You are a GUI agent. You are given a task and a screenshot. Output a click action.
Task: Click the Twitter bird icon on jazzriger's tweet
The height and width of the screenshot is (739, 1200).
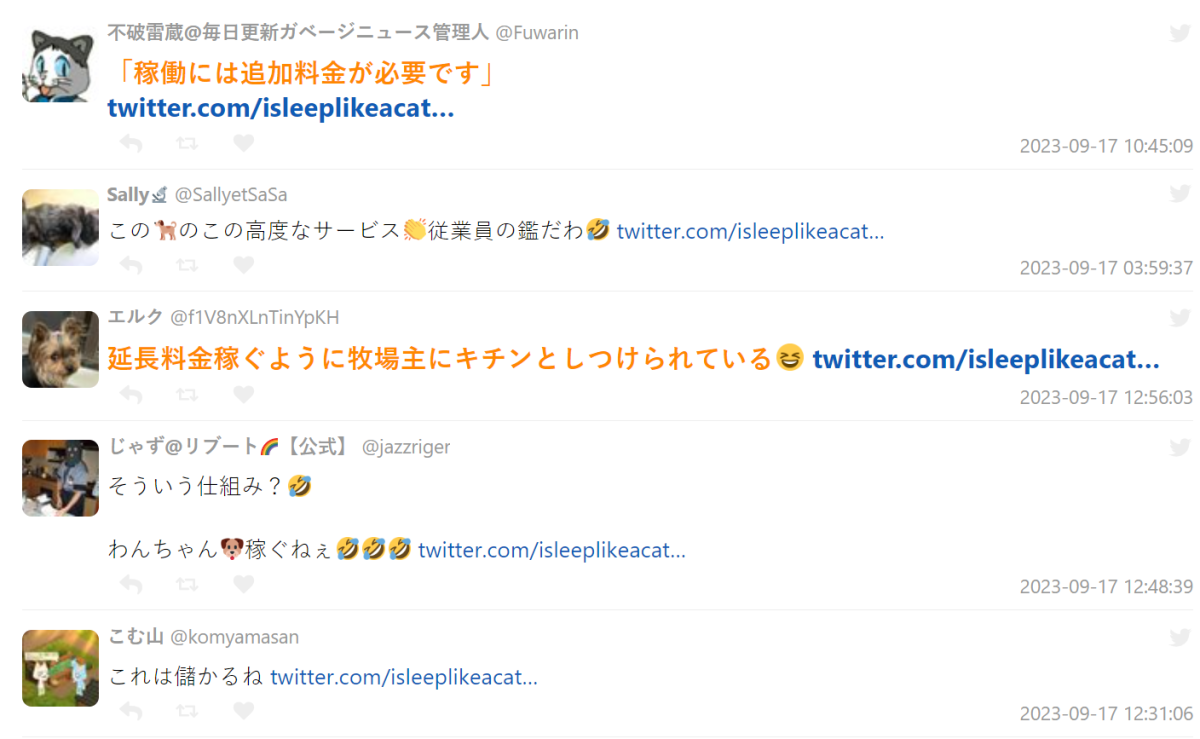[1180, 447]
